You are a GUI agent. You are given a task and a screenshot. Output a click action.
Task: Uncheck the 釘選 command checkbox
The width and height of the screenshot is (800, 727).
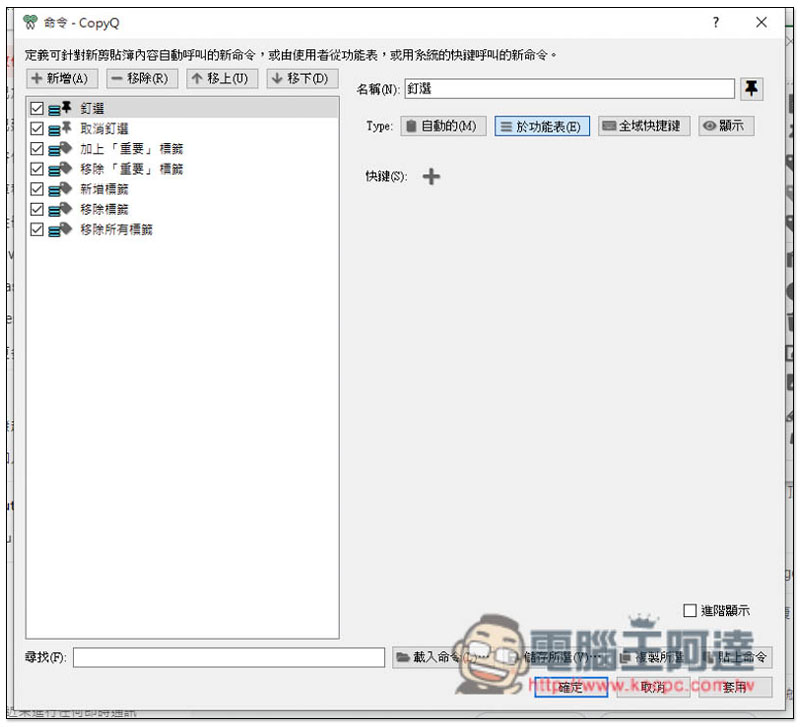(x=37, y=108)
